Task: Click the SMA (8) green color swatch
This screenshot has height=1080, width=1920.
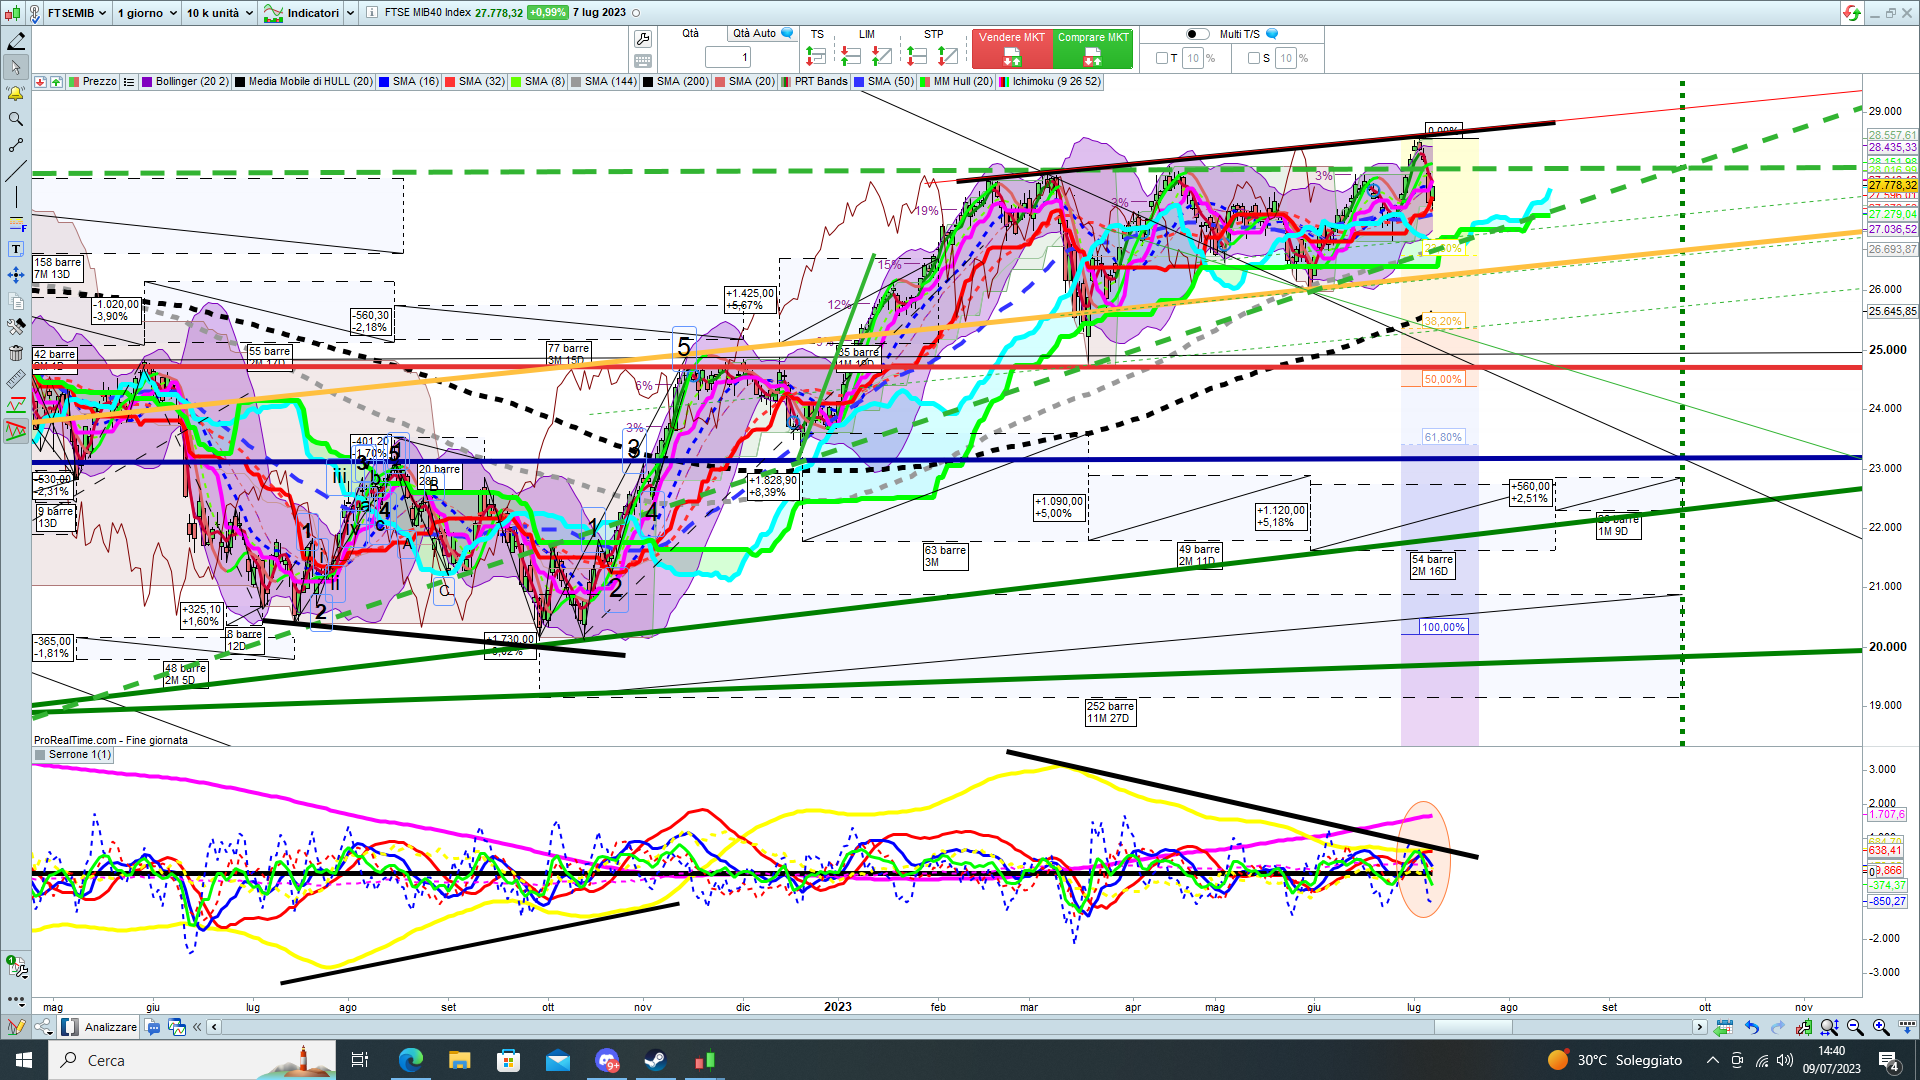Action: click(516, 82)
